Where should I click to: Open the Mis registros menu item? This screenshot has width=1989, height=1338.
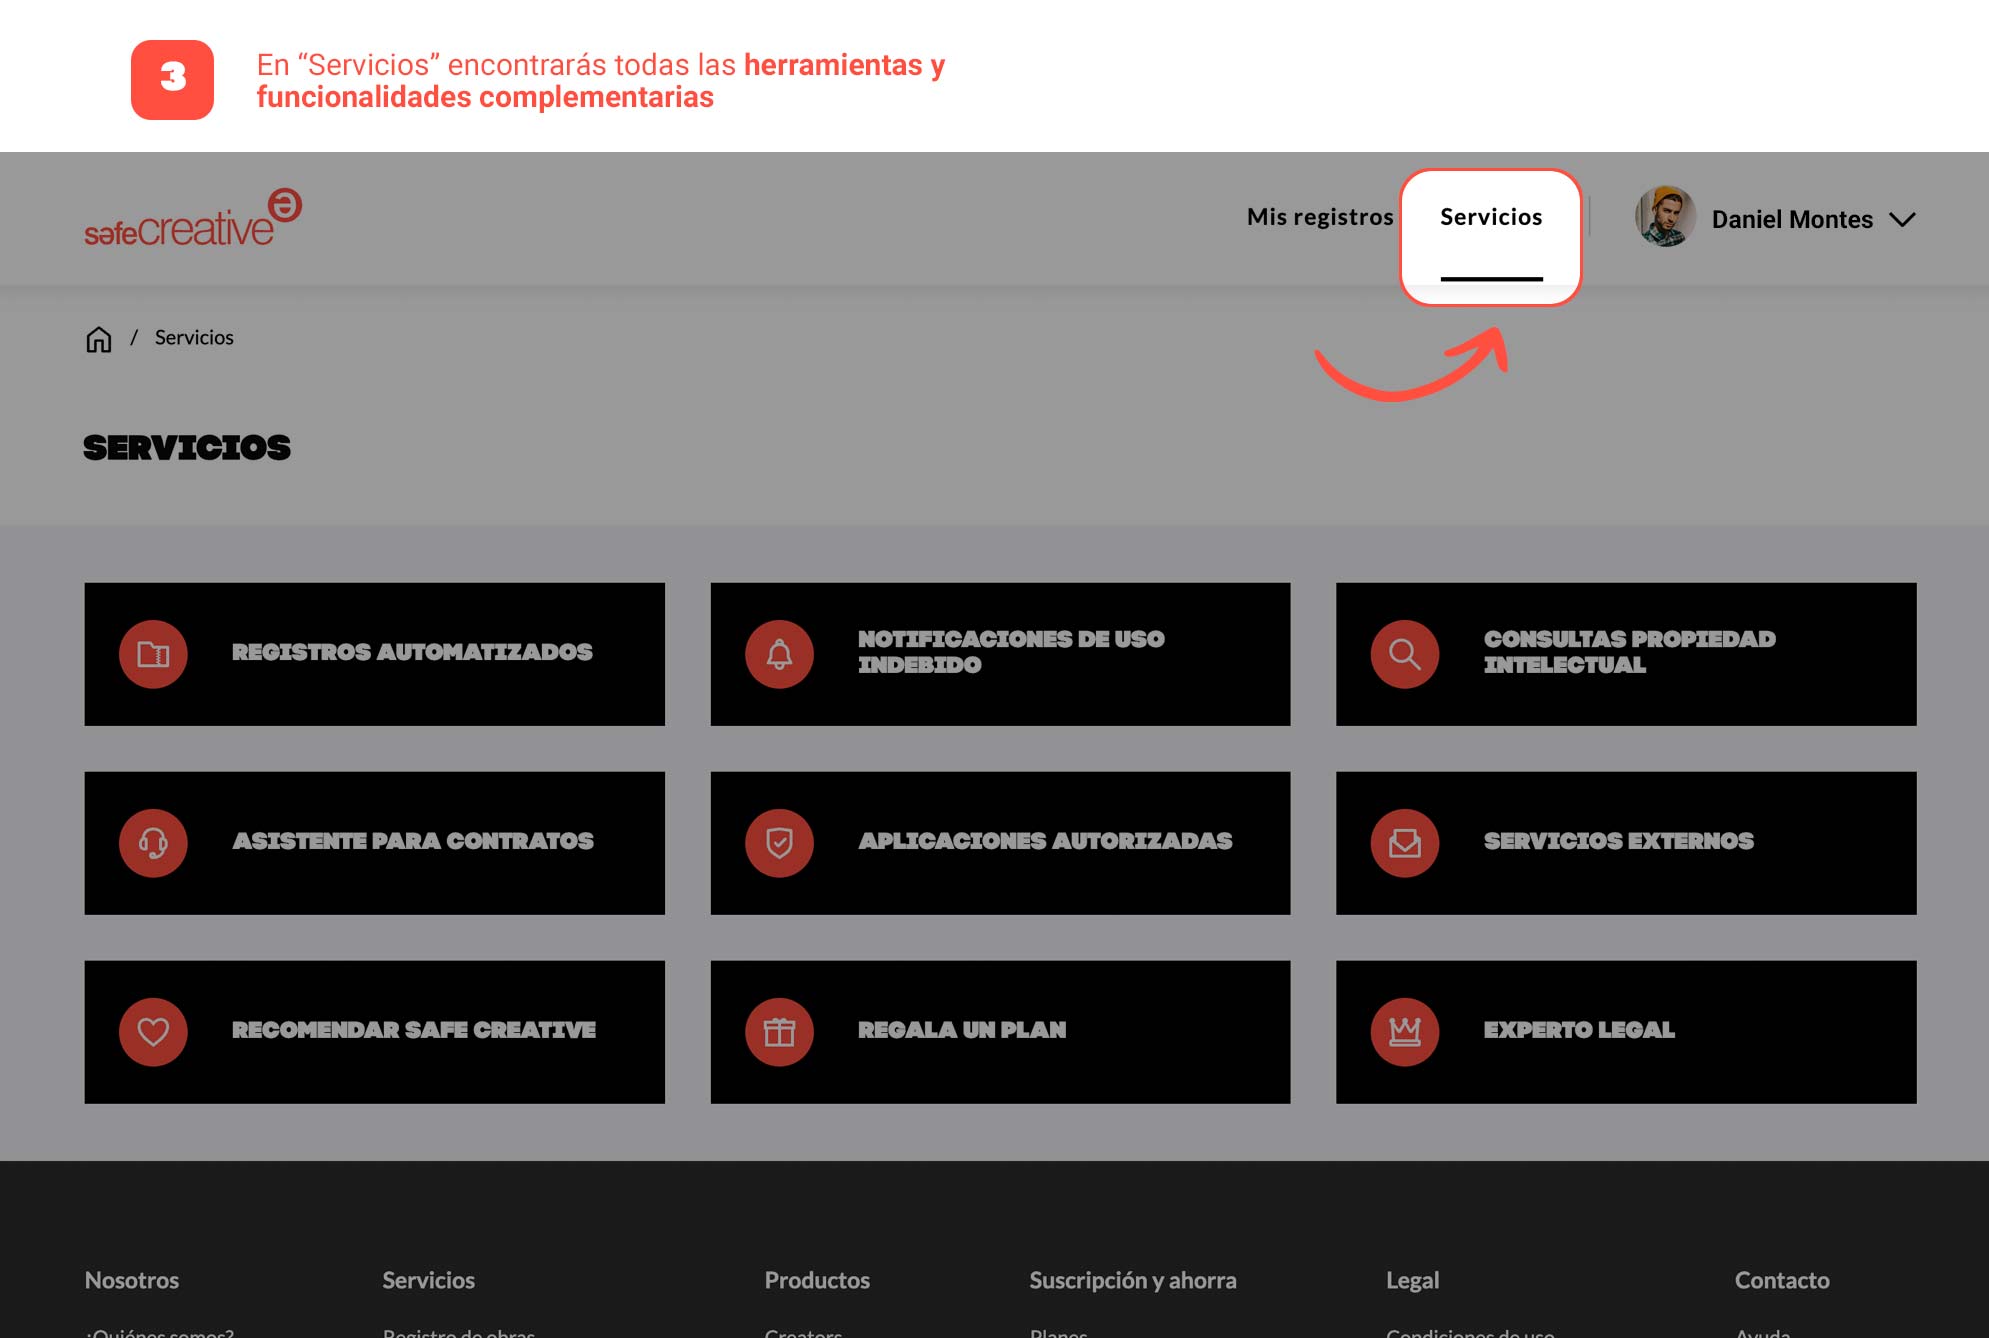(x=1320, y=217)
